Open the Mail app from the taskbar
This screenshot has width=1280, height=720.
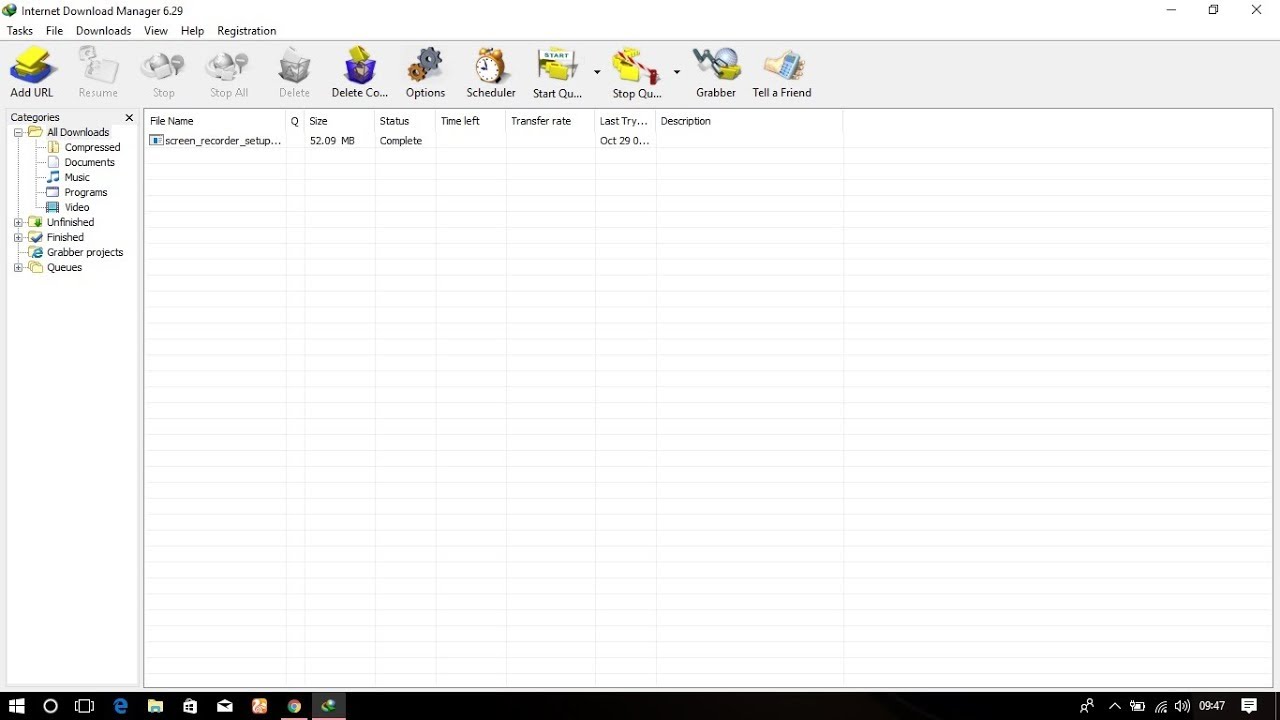click(225, 706)
